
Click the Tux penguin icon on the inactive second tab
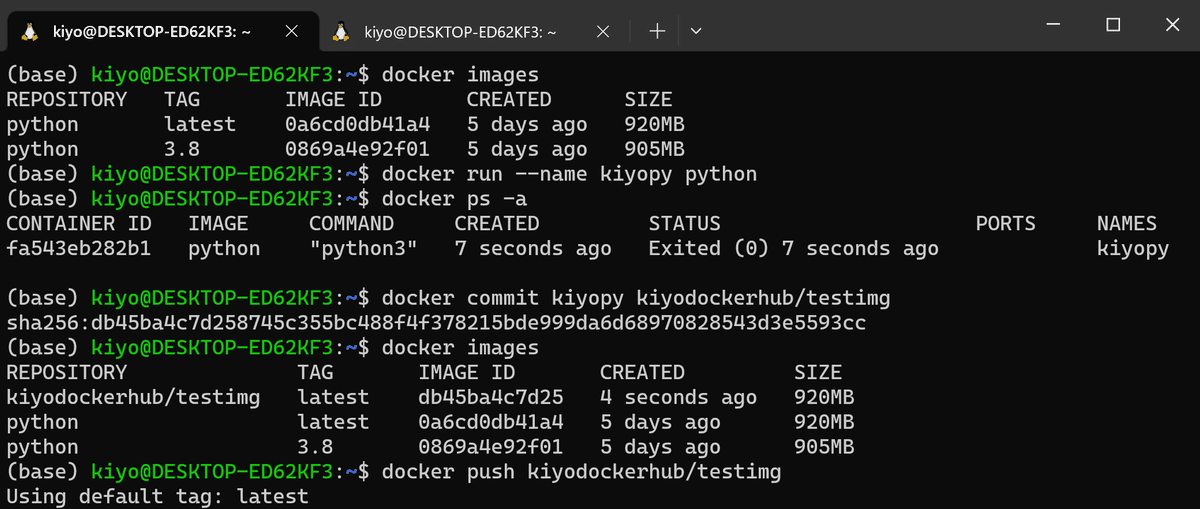click(342, 31)
